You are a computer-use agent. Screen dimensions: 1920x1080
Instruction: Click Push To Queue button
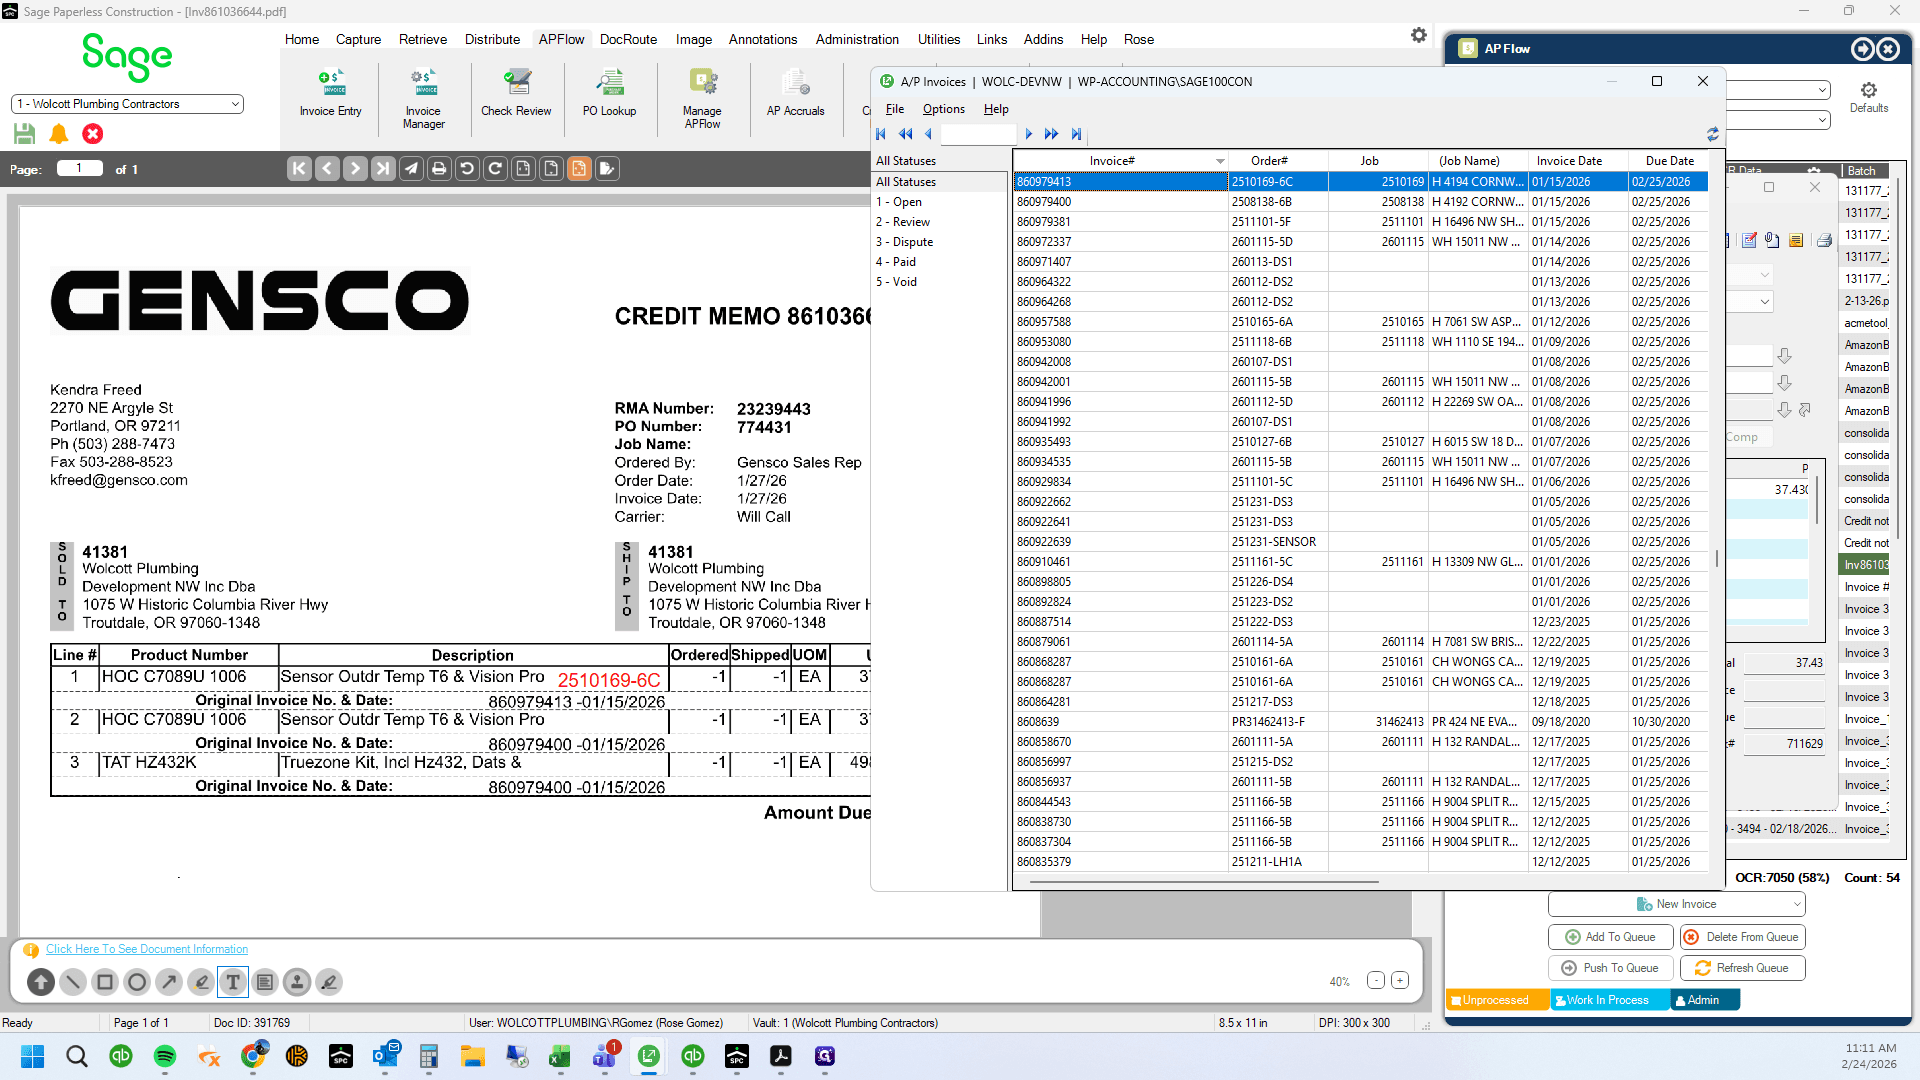pos(1610,968)
